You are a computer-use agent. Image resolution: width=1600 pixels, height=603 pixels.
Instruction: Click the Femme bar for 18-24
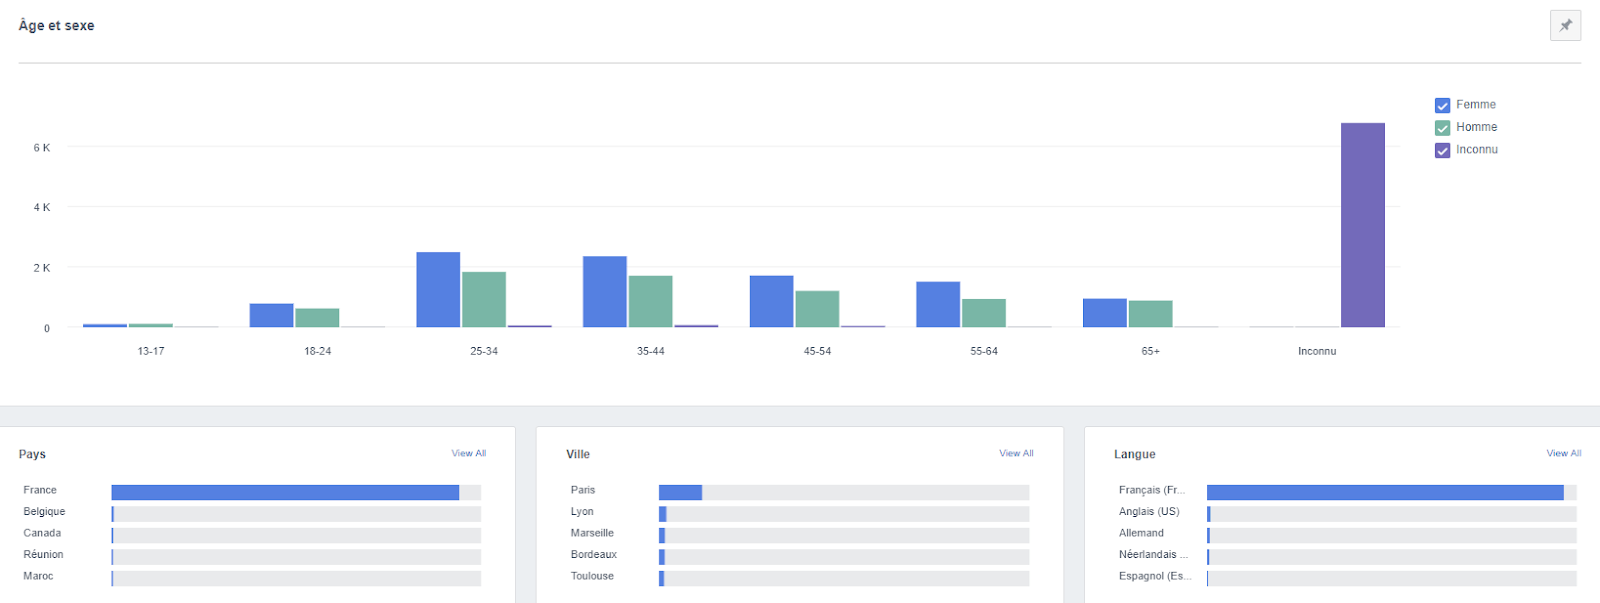click(x=271, y=315)
